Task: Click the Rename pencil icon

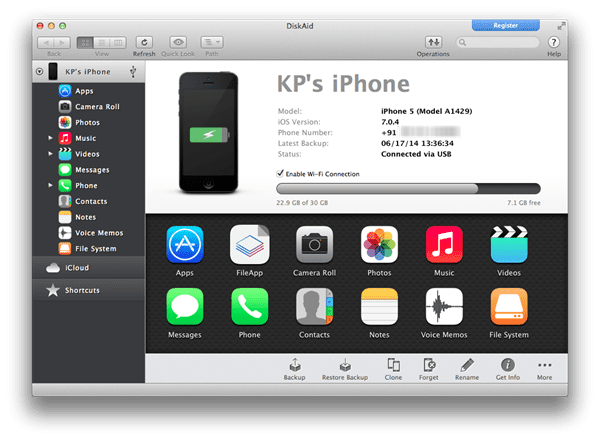Action: pos(467,365)
